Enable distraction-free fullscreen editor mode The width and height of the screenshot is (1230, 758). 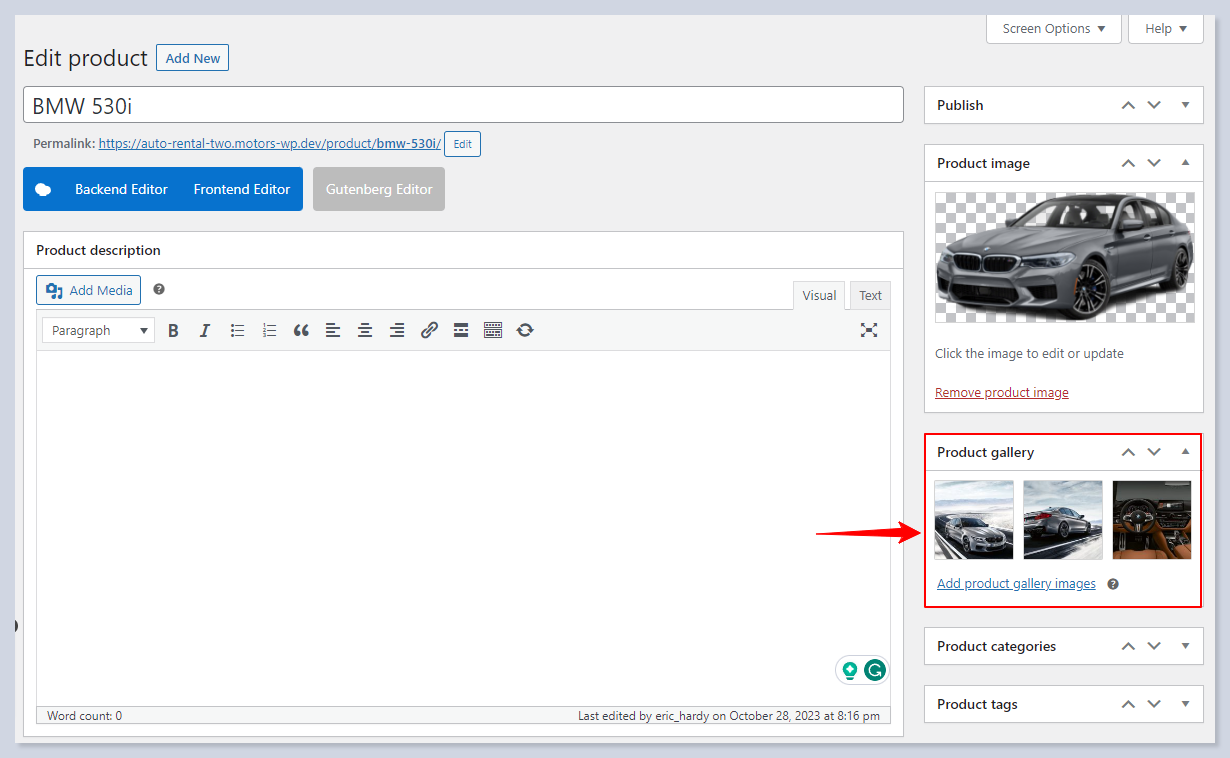click(x=869, y=330)
